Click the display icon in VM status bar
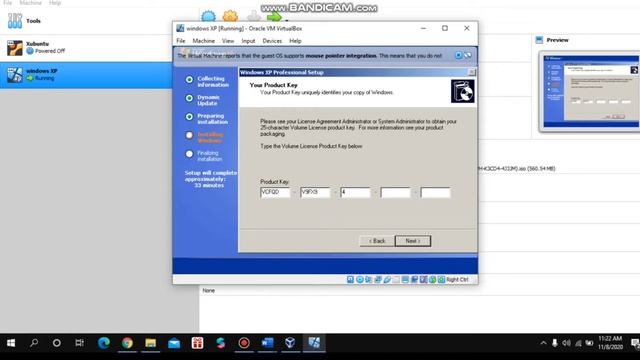 pyautogui.click(x=405, y=280)
